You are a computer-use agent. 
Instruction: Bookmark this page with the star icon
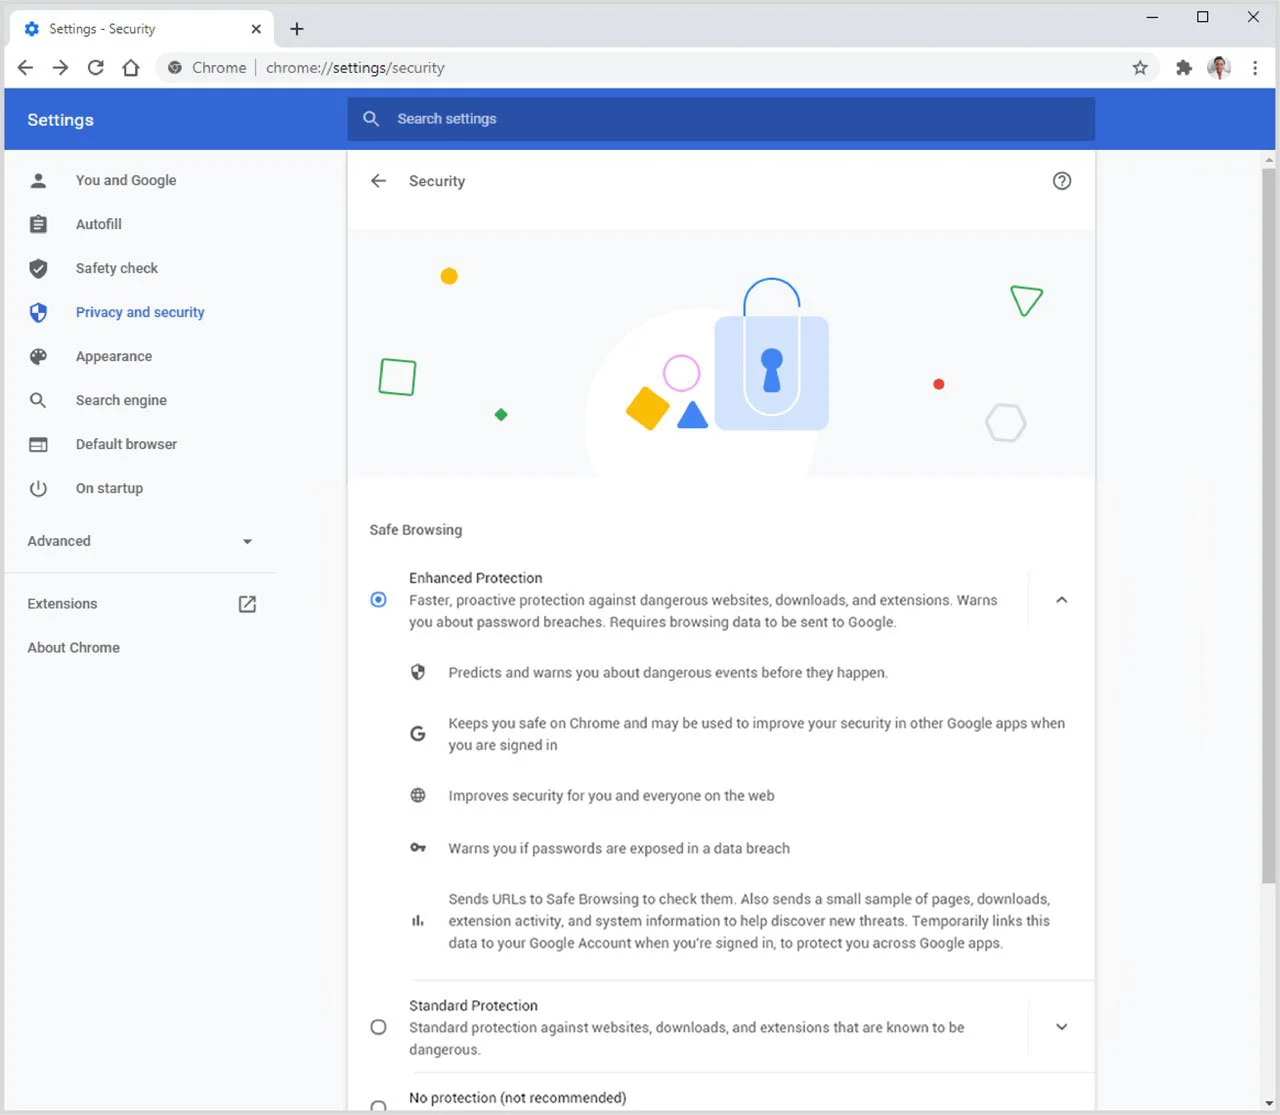tap(1140, 68)
